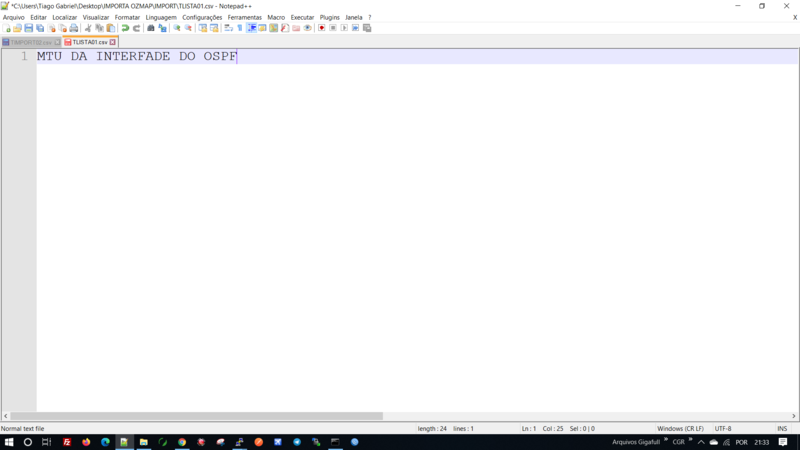Click line 1 text in editor
The height and width of the screenshot is (450, 800).
point(137,56)
